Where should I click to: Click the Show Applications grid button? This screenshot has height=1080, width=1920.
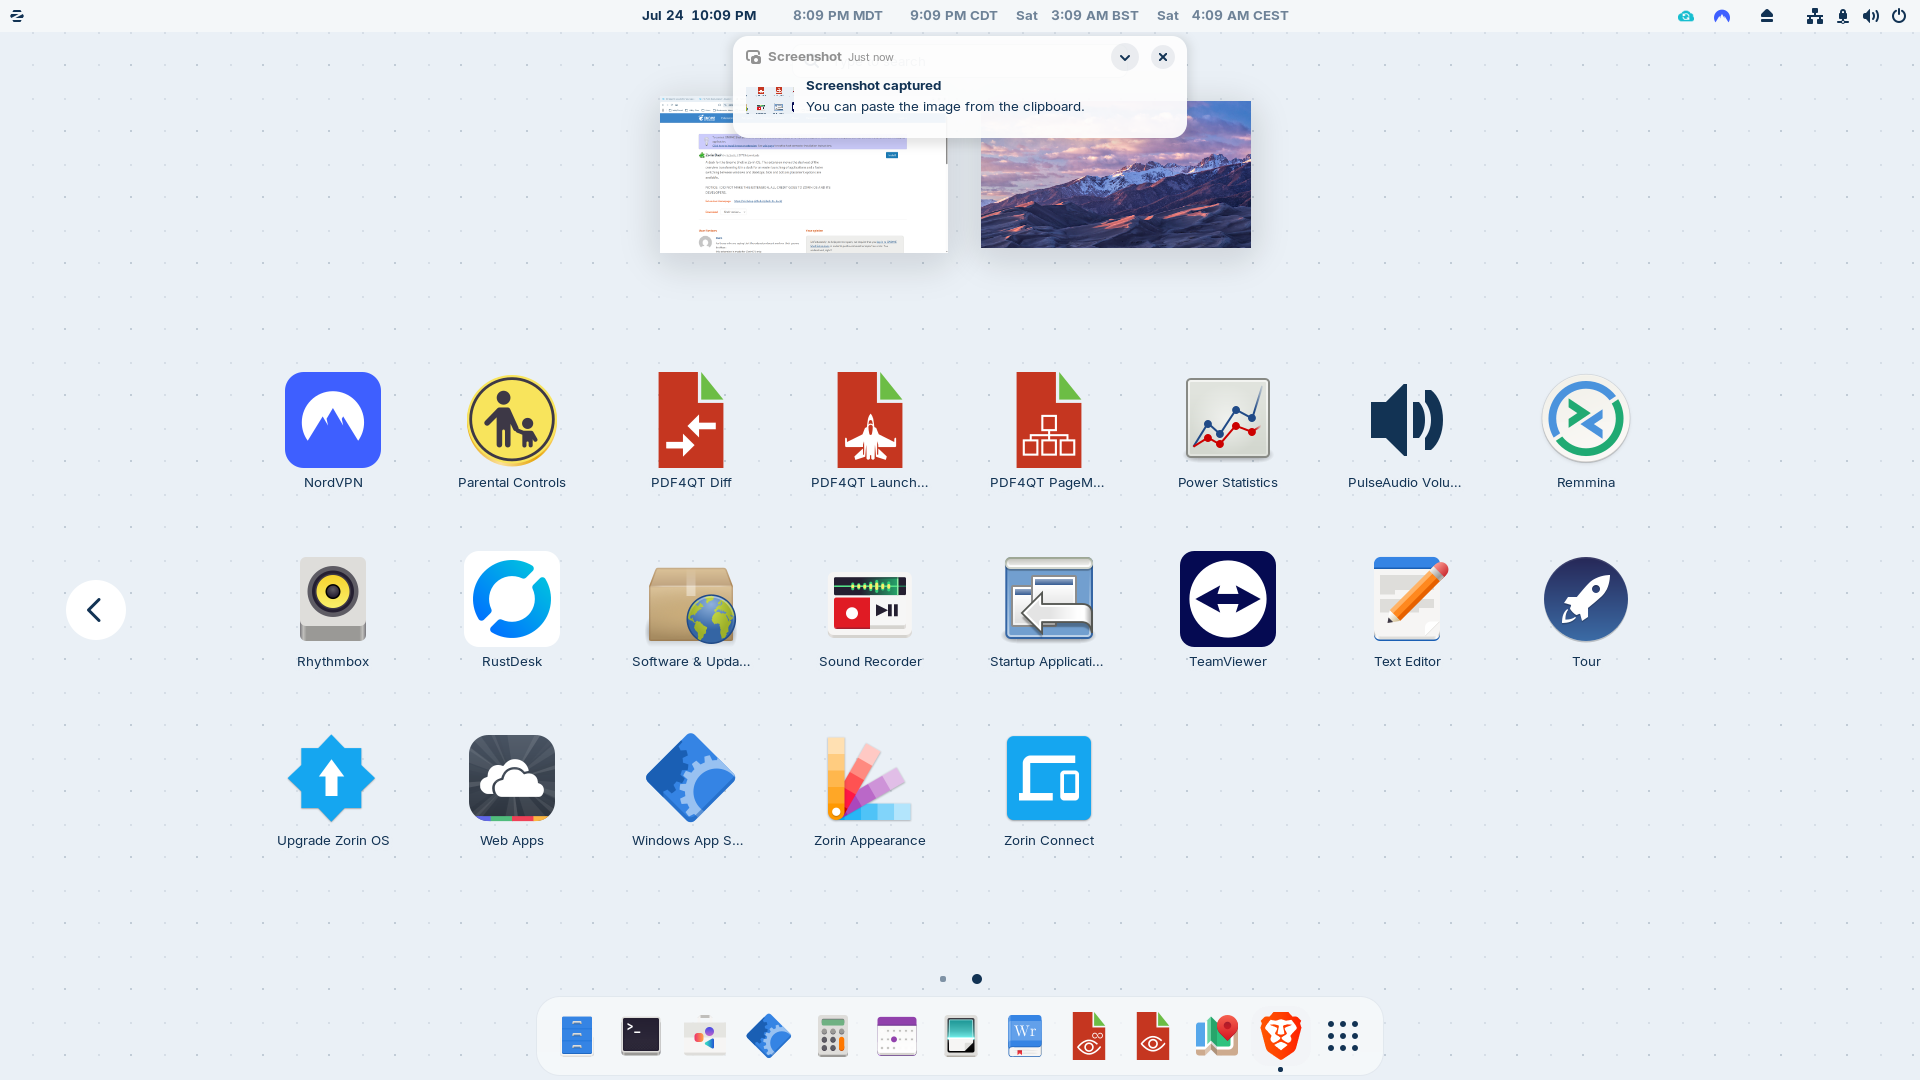[x=1343, y=1036]
